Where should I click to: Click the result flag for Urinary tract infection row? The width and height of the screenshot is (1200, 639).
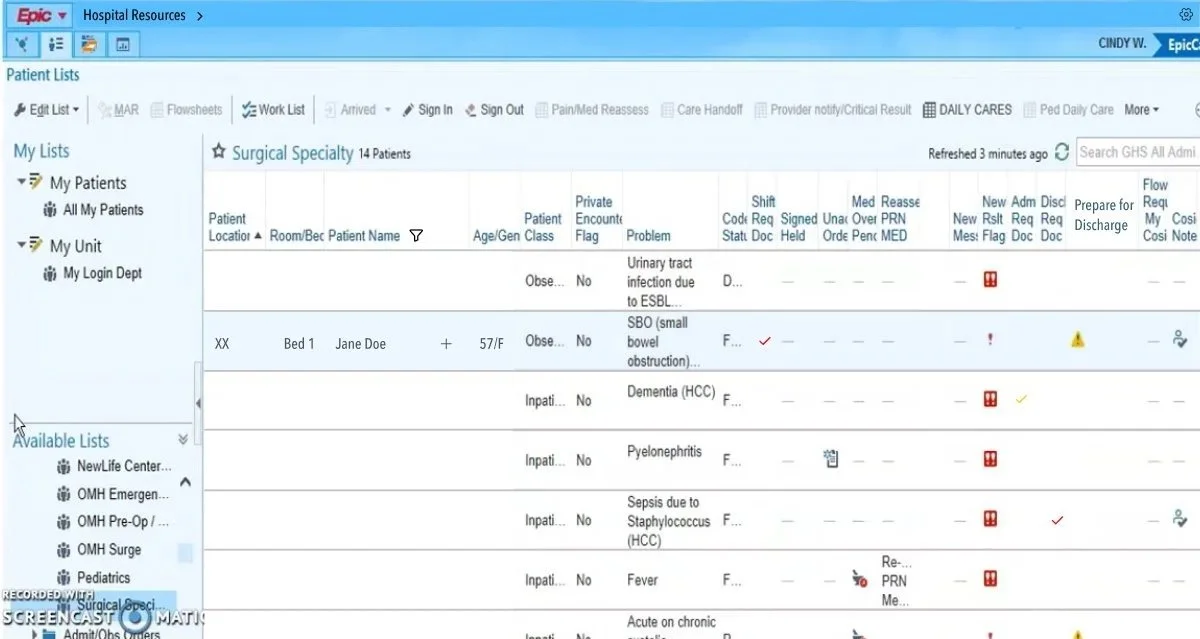(x=990, y=280)
